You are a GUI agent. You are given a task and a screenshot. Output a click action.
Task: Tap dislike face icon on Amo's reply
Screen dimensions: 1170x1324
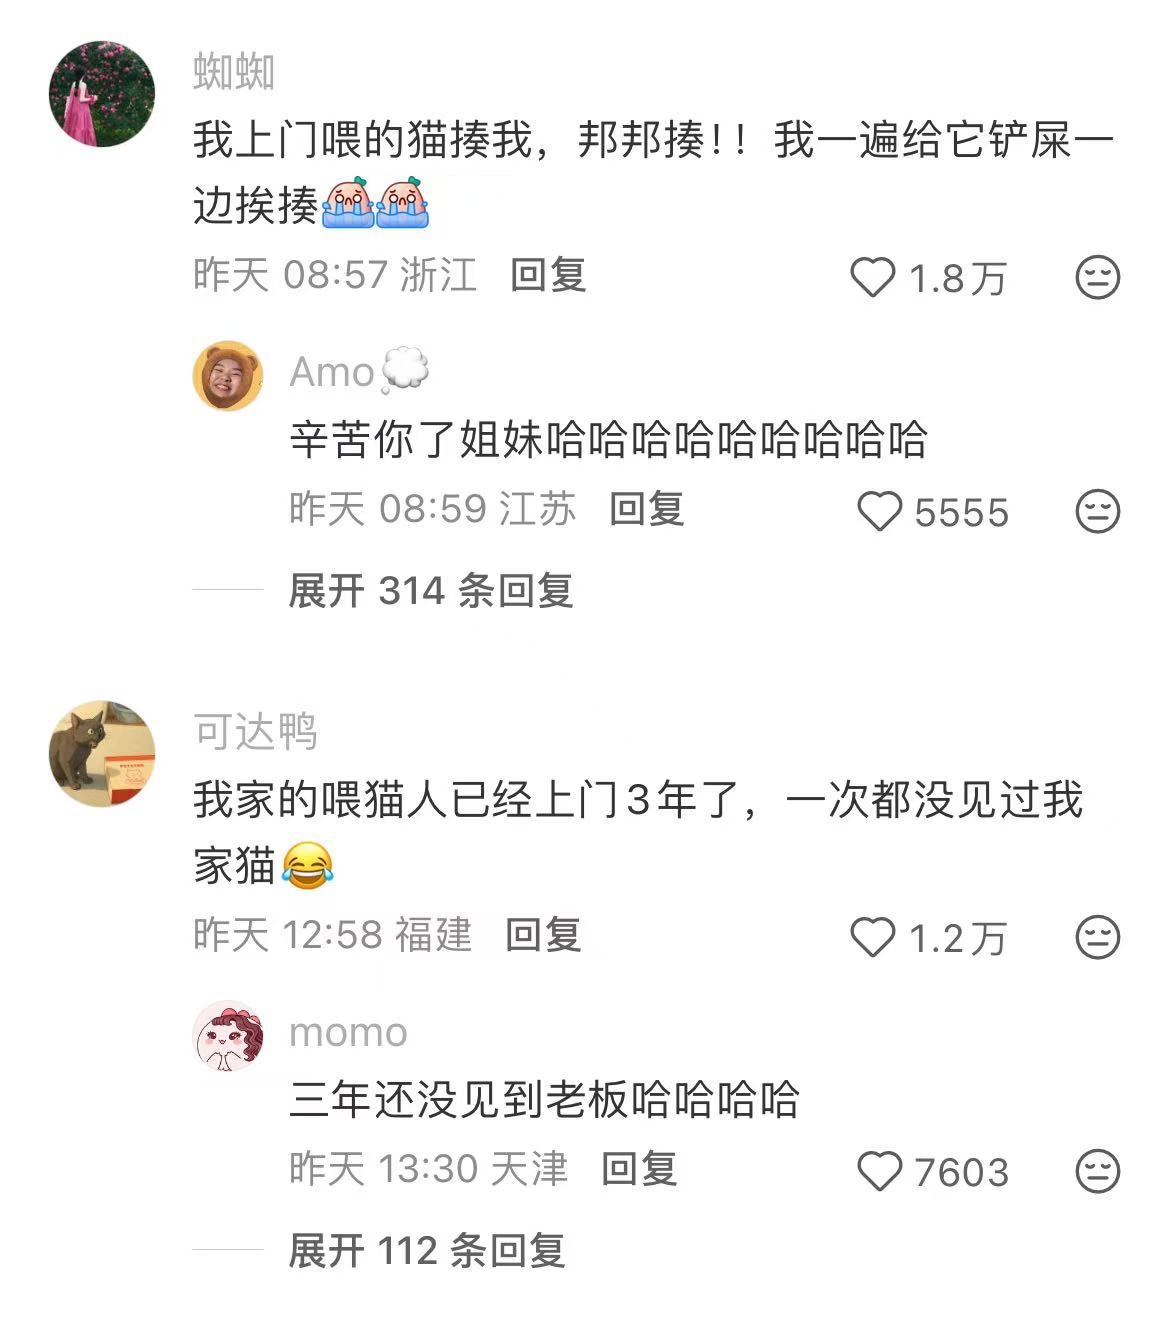[1097, 511]
